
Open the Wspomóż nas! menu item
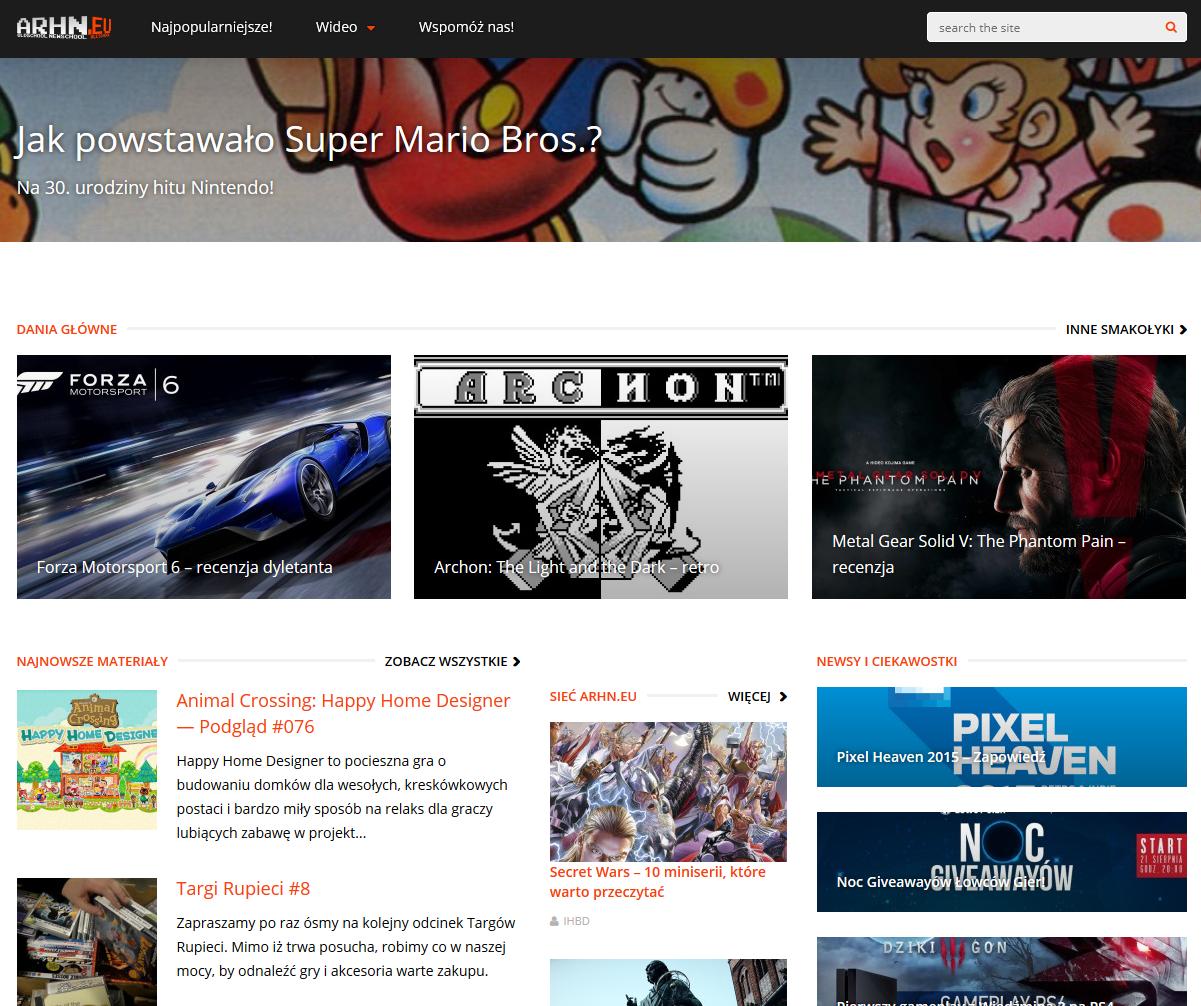click(466, 27)
